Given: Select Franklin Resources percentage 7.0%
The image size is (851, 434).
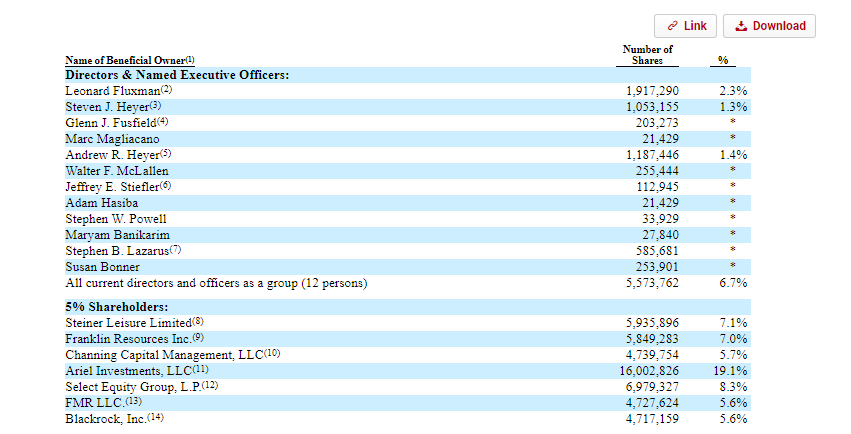Looking at the screenshot, I should point(733,339).
